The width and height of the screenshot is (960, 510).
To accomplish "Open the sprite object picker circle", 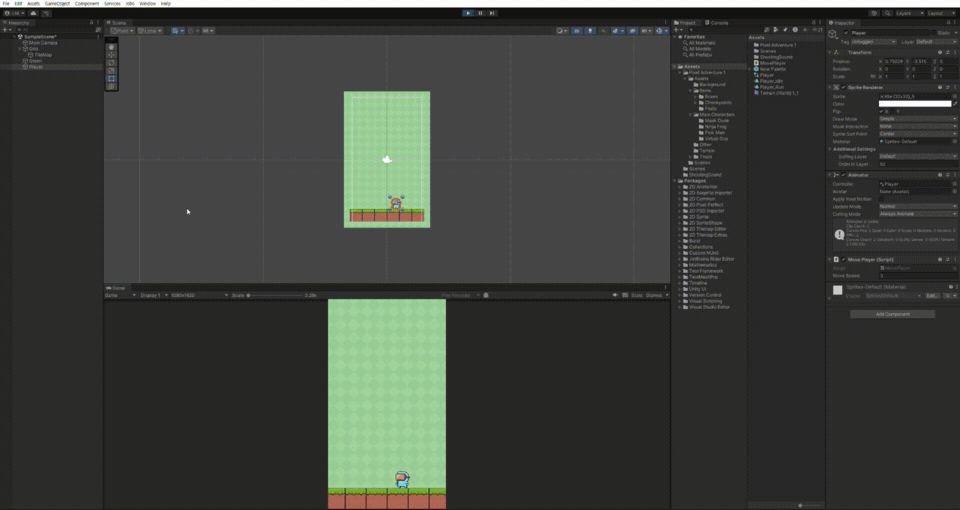I will [x=954, y=97].
